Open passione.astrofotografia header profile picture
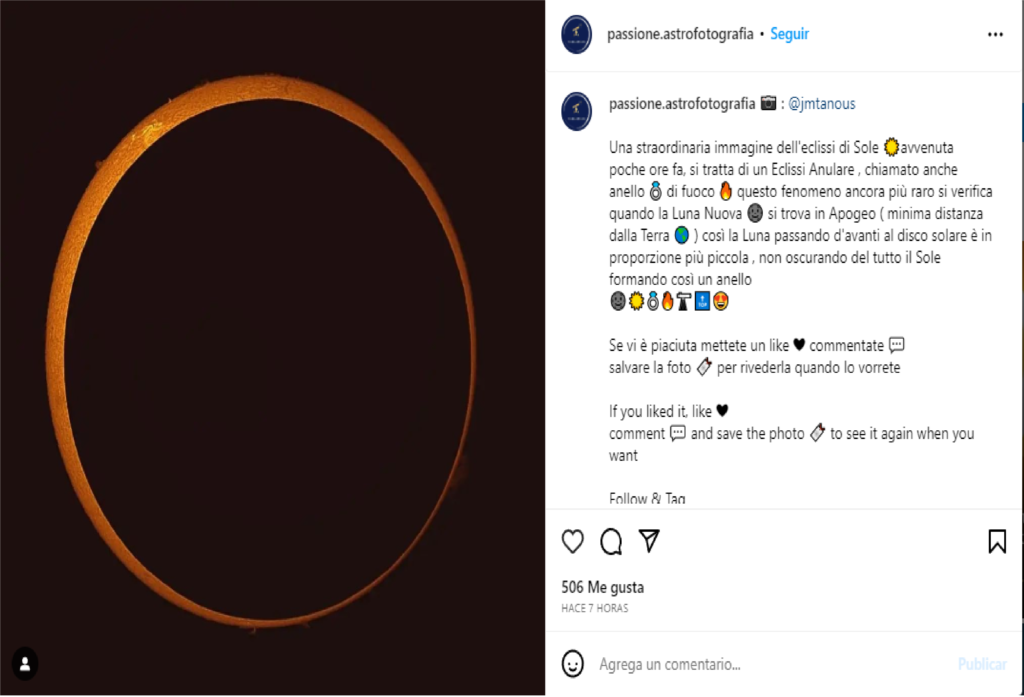Viewport: 1024px width, 697px height. (x=577, y=34)
